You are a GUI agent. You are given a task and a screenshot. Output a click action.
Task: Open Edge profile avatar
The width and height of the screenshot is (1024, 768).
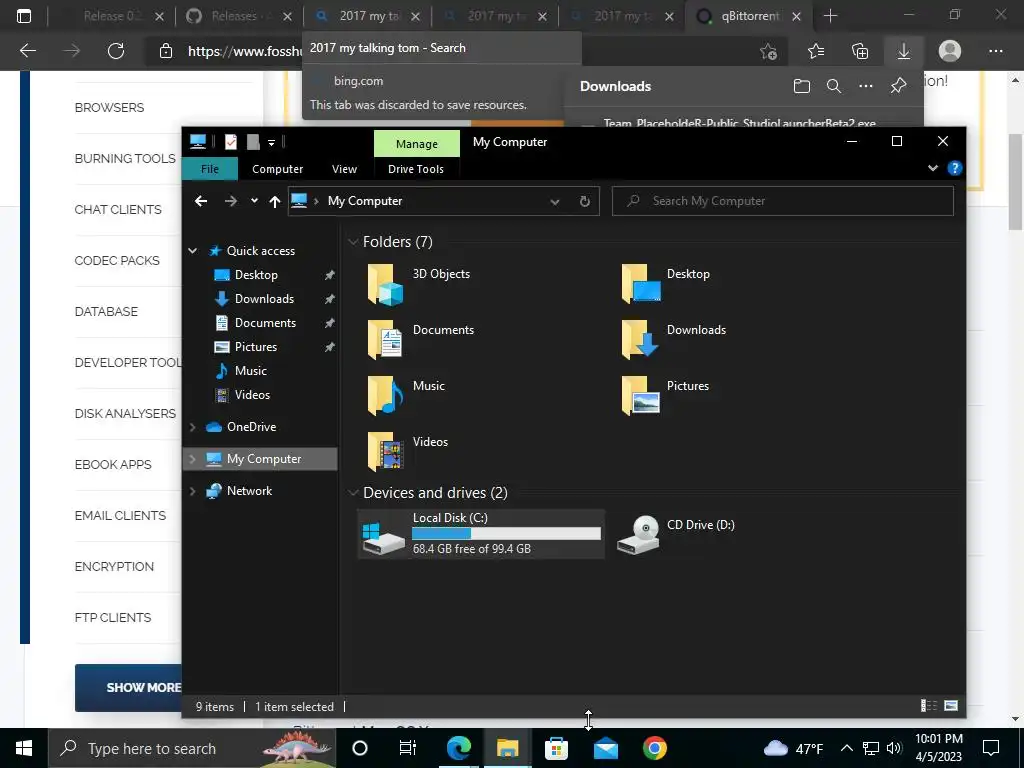(x=950, y=51)
